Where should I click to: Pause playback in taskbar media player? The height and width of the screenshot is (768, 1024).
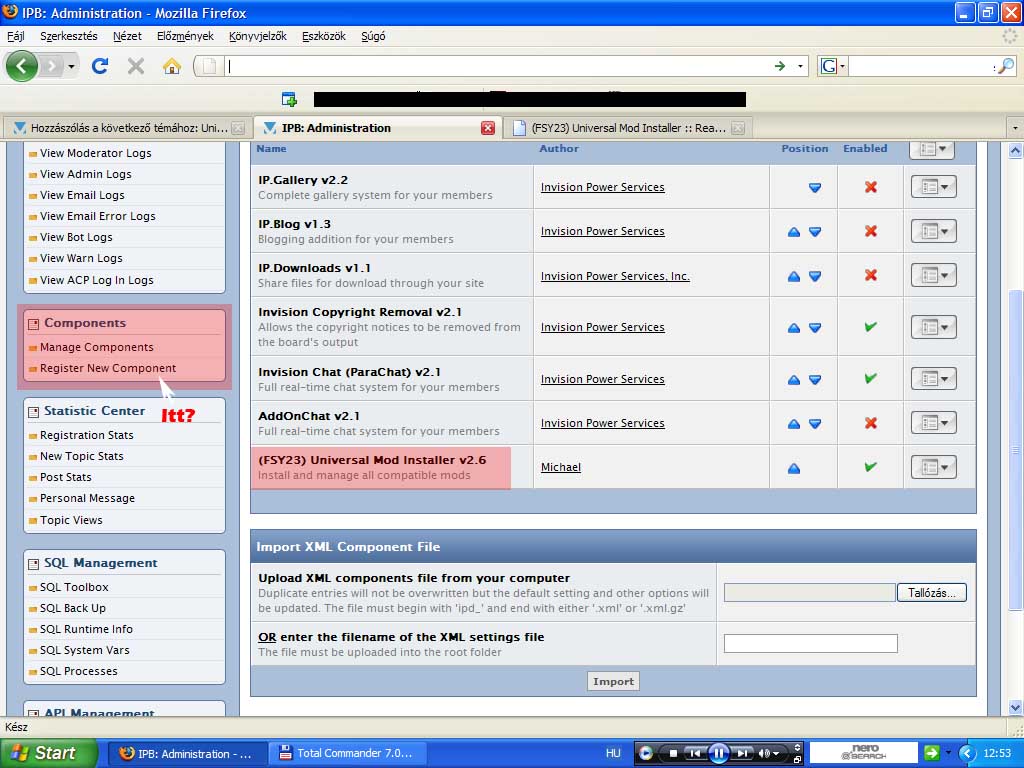718,753
